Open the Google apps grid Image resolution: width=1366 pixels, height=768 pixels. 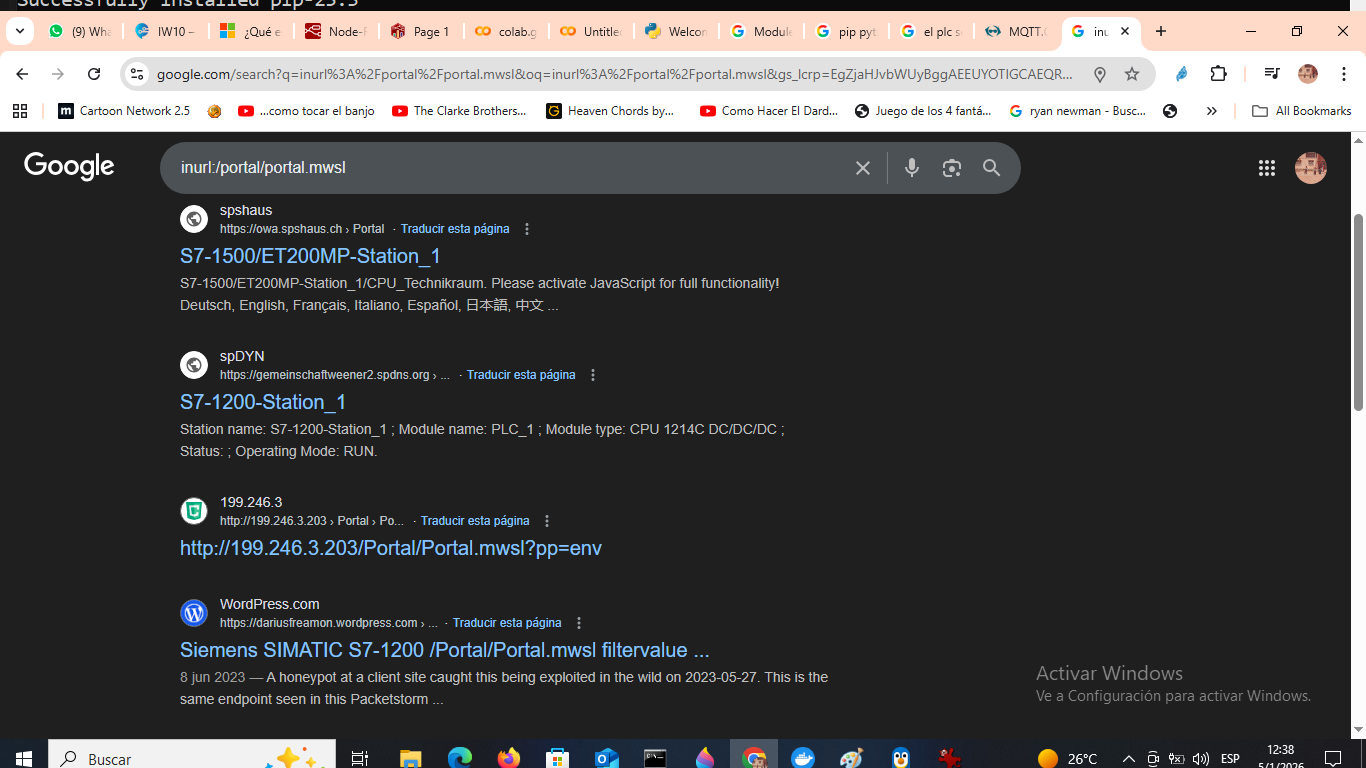[1267, 168]
